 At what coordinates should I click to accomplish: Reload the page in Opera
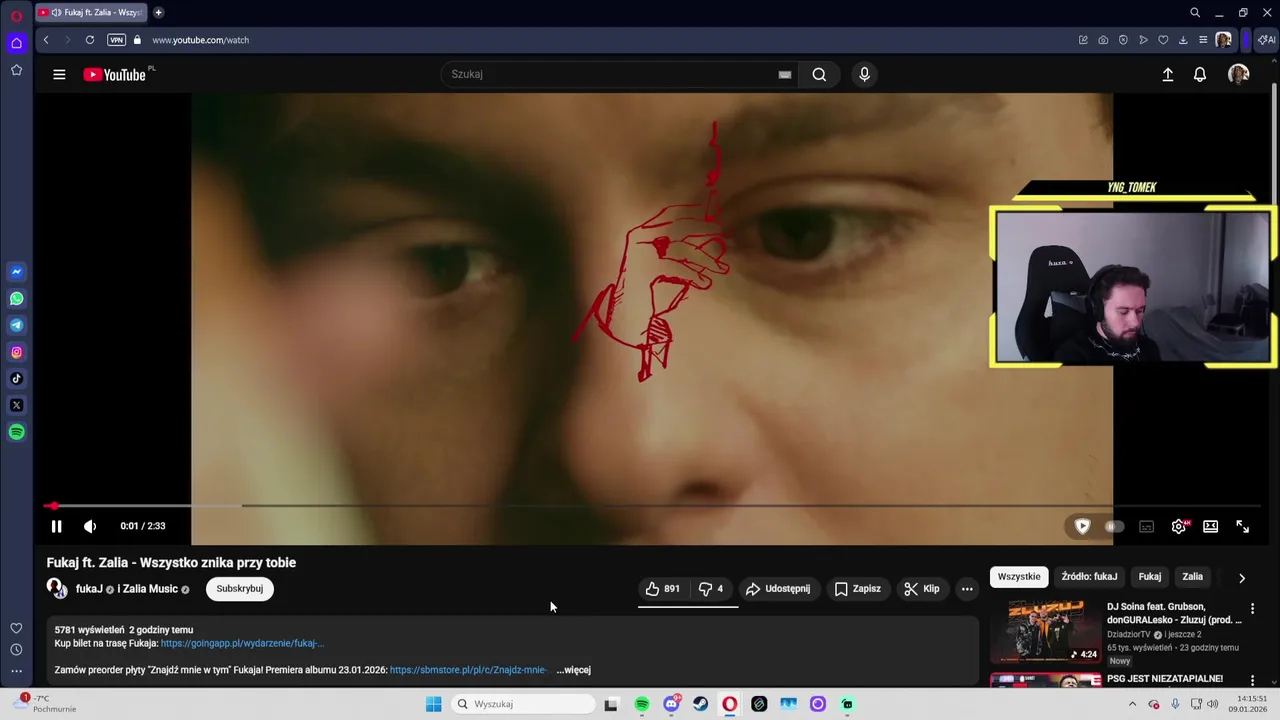coord(90,40)
